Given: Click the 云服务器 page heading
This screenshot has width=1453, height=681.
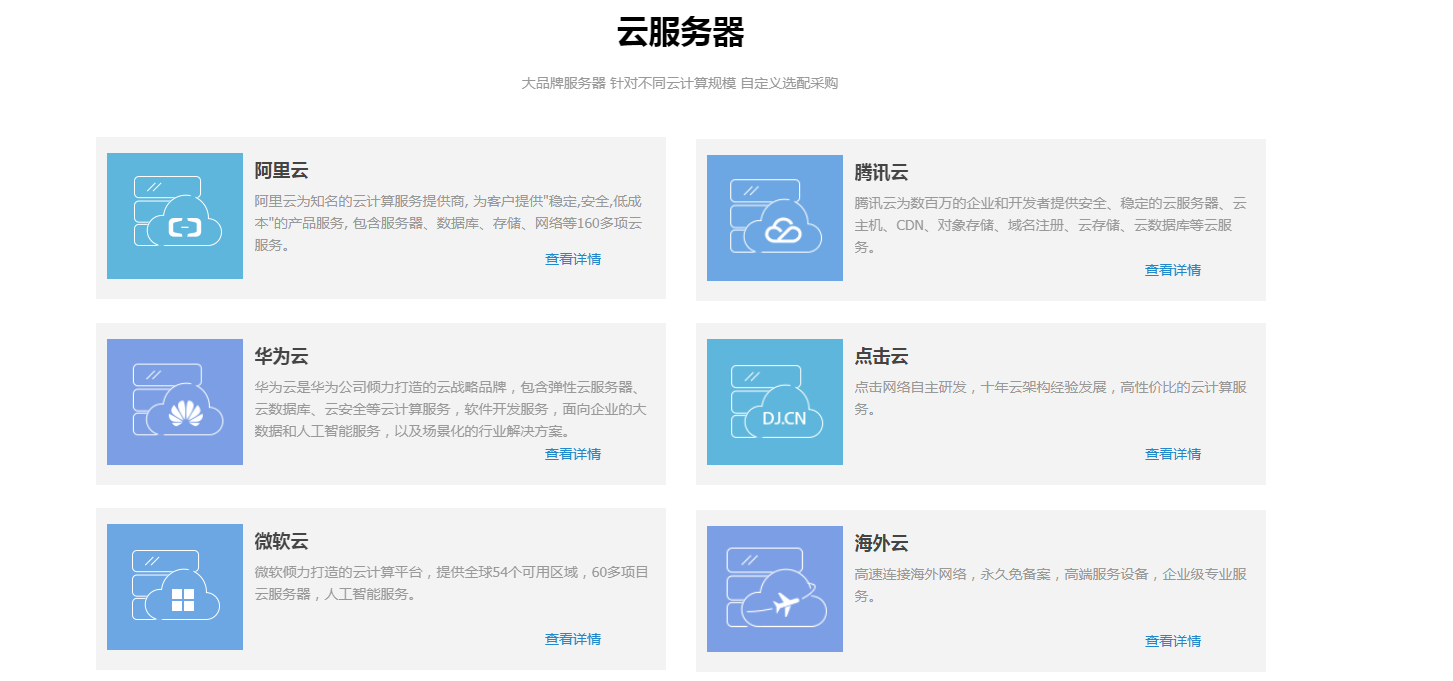Looking at the screenshot, I should pos(680,33).
